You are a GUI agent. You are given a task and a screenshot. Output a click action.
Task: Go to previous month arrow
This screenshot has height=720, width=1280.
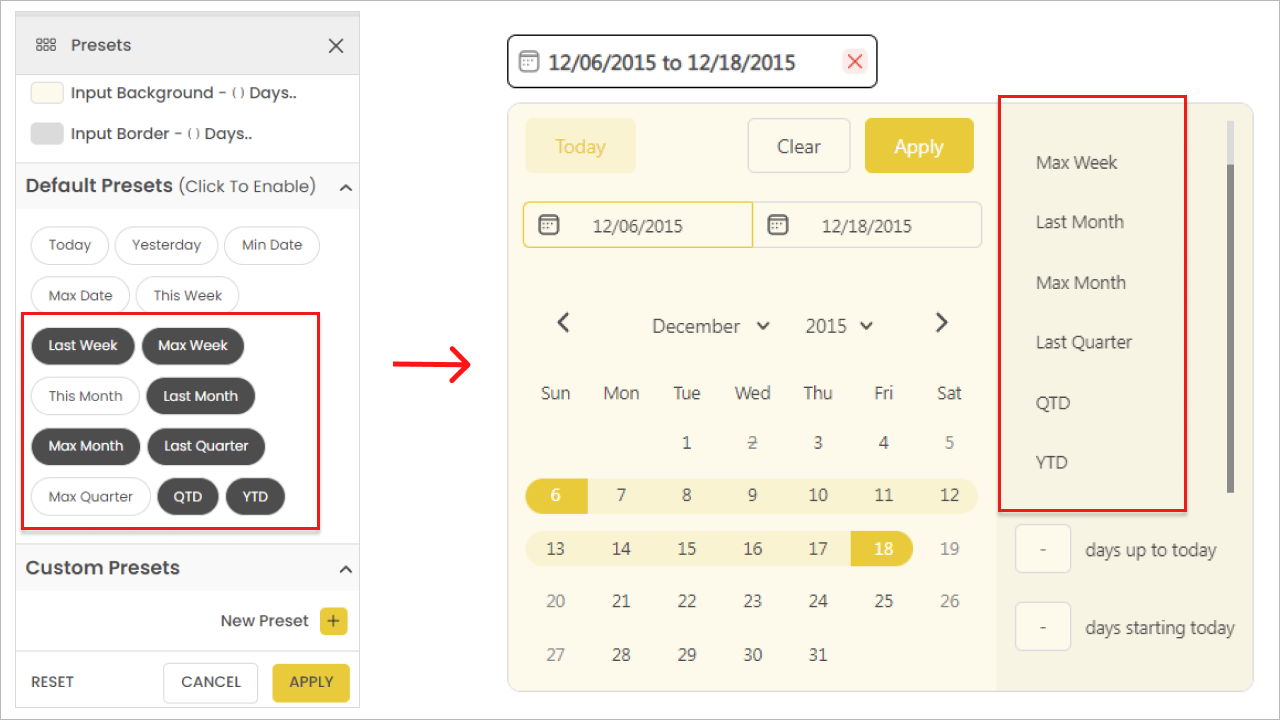point(563,323)
